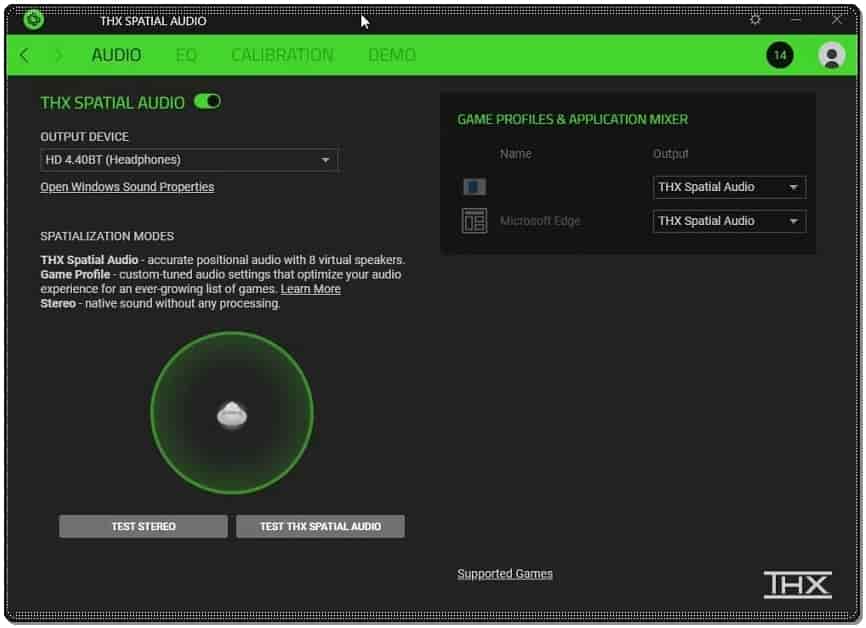Click the Output column header
Screen dimensions: 866x628
point(670,154)
